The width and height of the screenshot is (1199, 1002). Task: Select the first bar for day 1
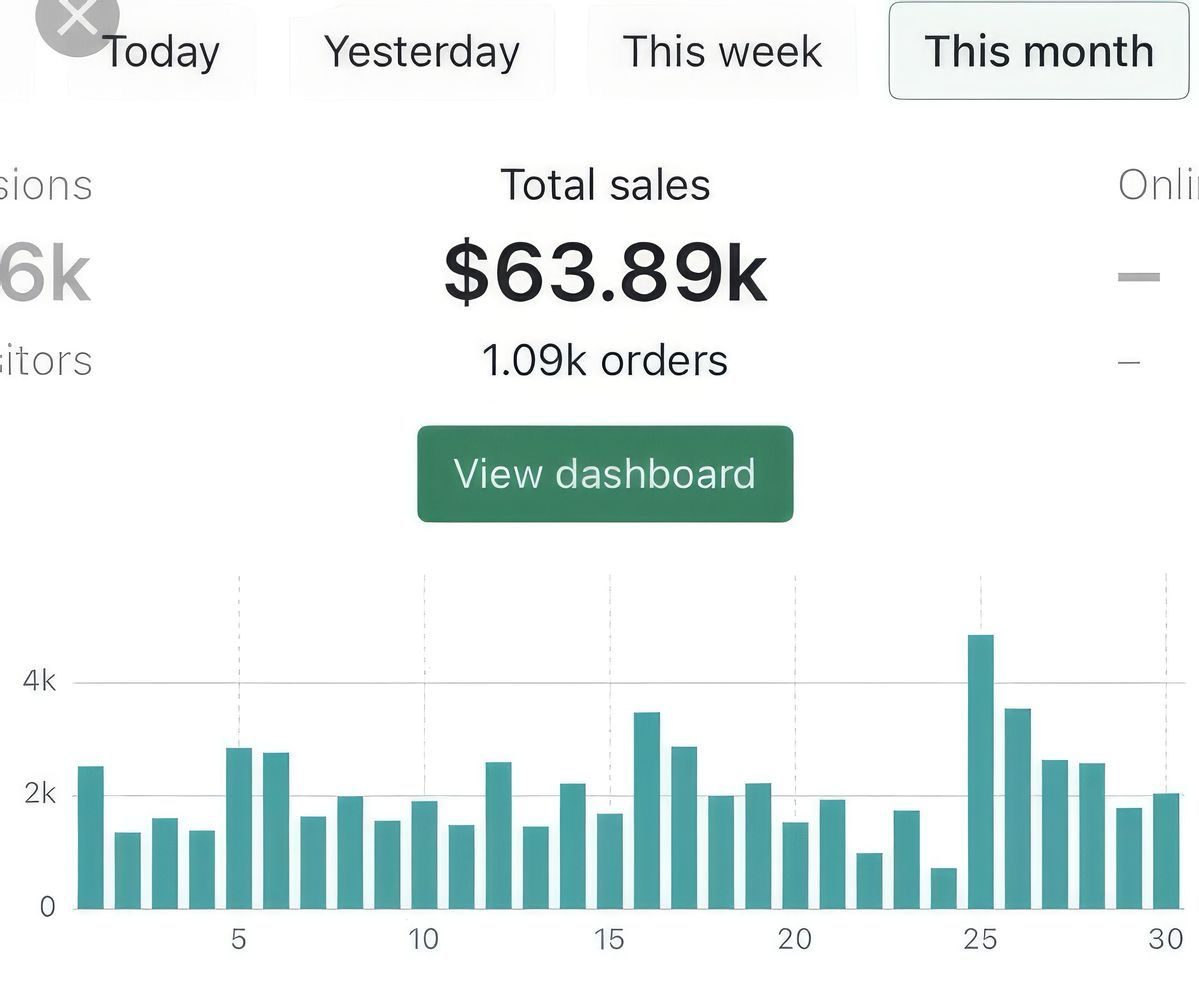(91, 837)
